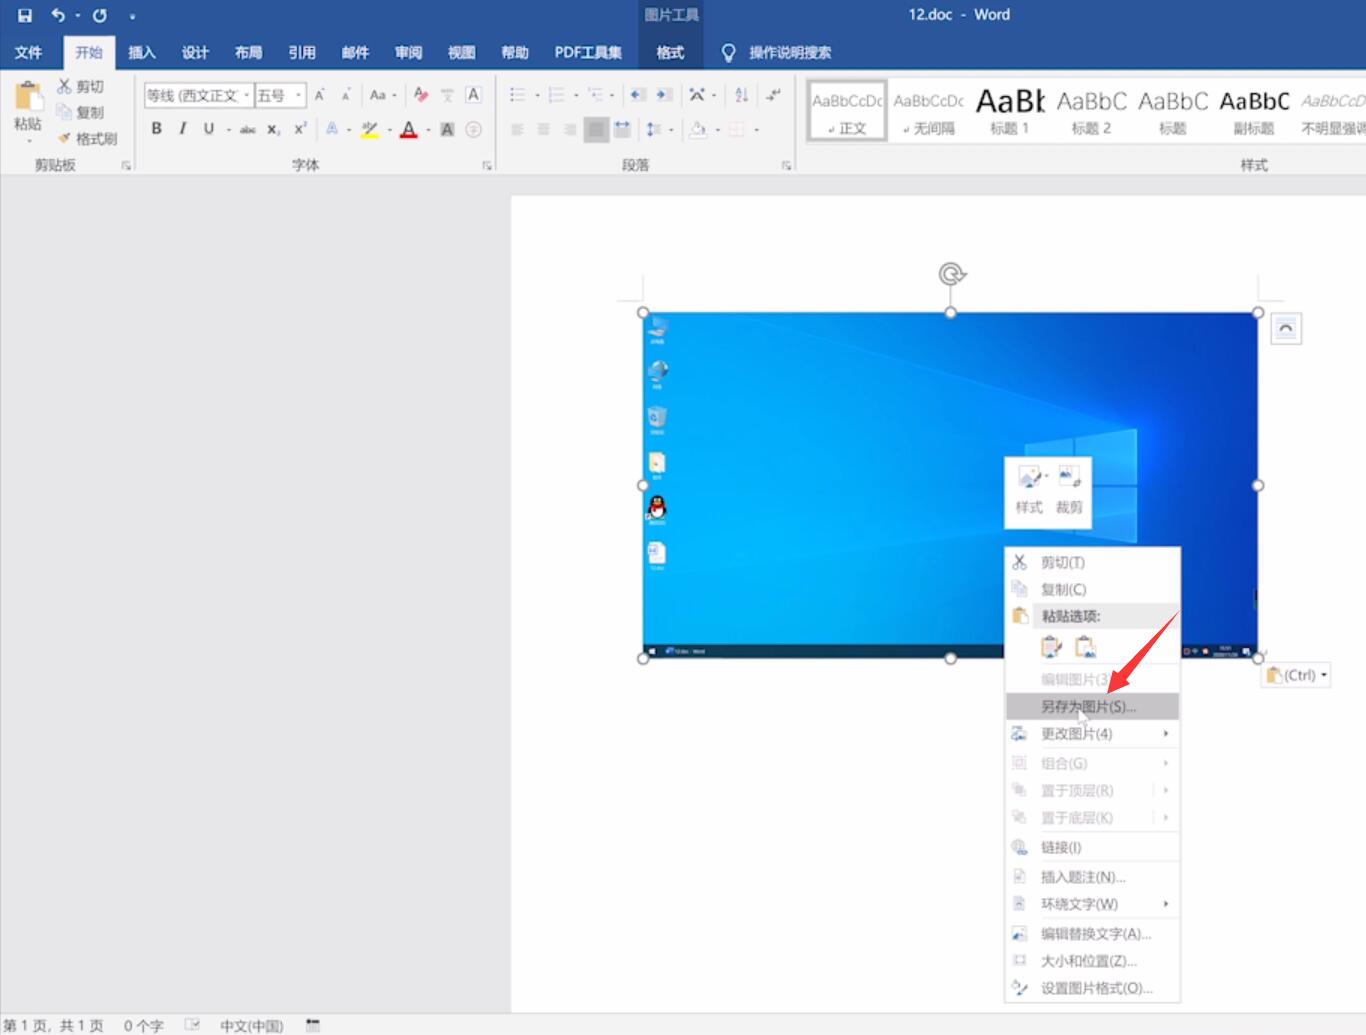
Task: Open 更改图片(4) submenu
Action: (1092, 733)
